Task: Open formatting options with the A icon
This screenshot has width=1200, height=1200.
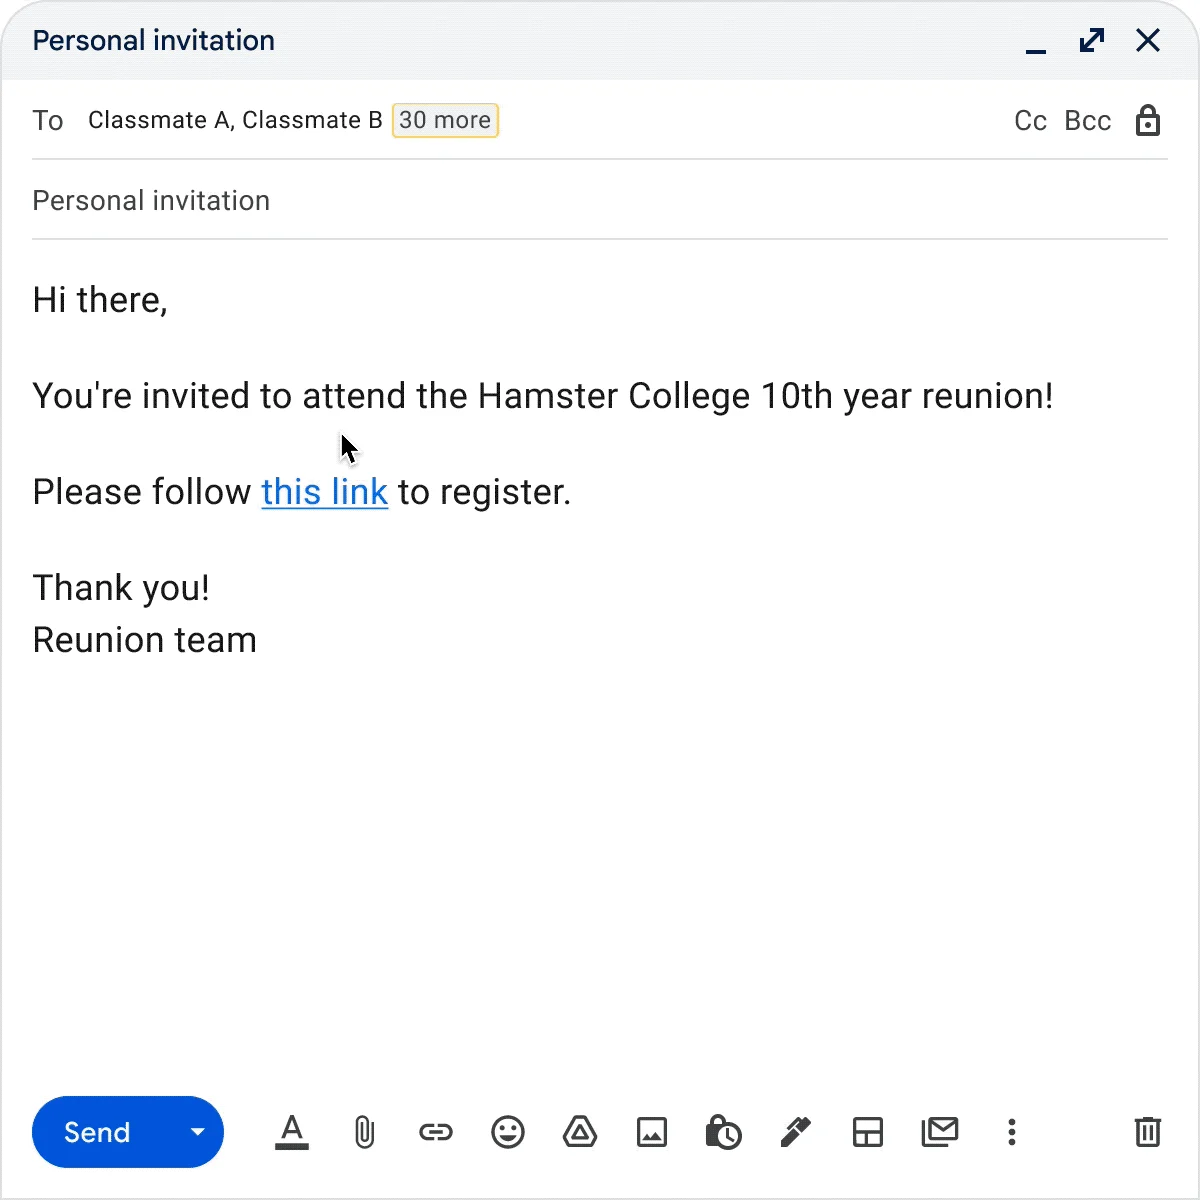Action: [x=291, y=1132]
